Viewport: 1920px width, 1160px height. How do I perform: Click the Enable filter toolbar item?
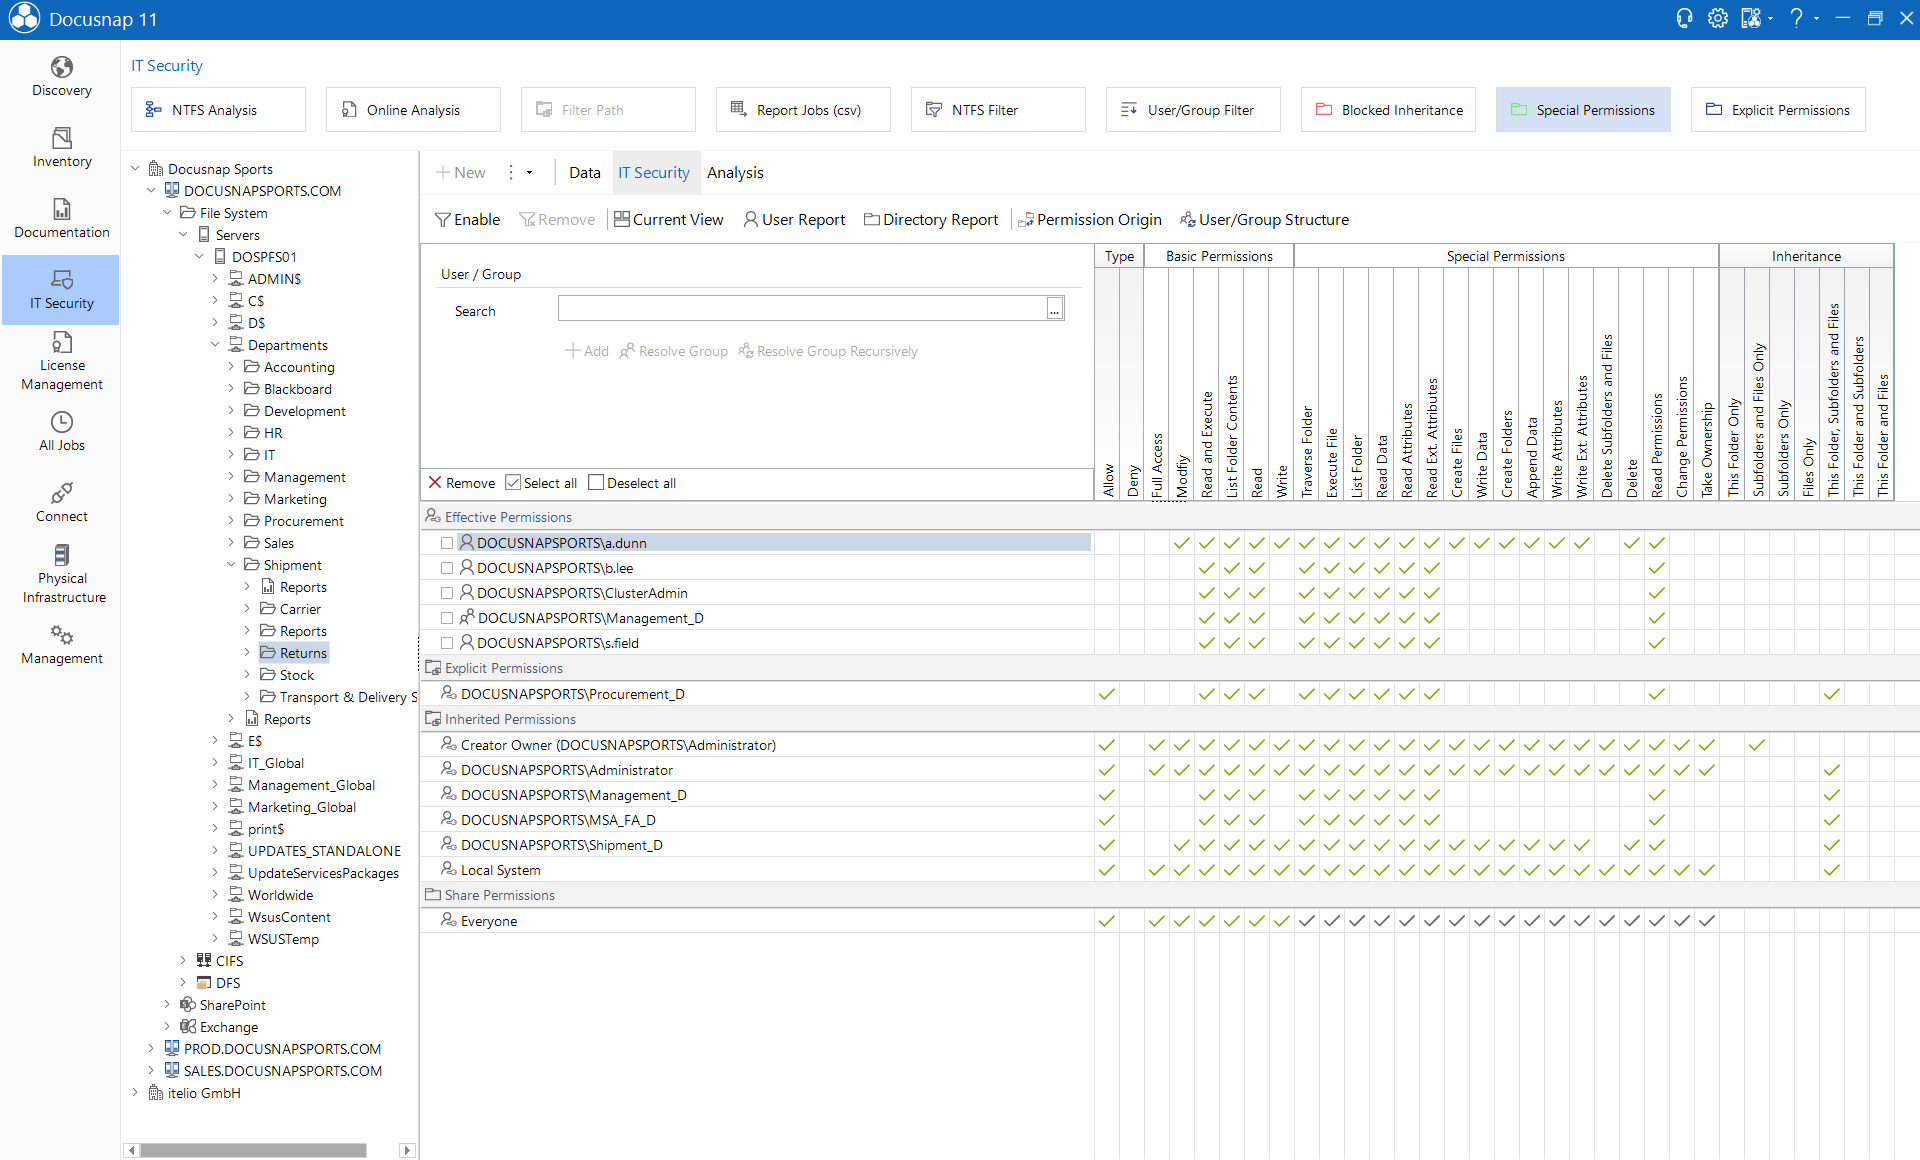pos(467,220)
